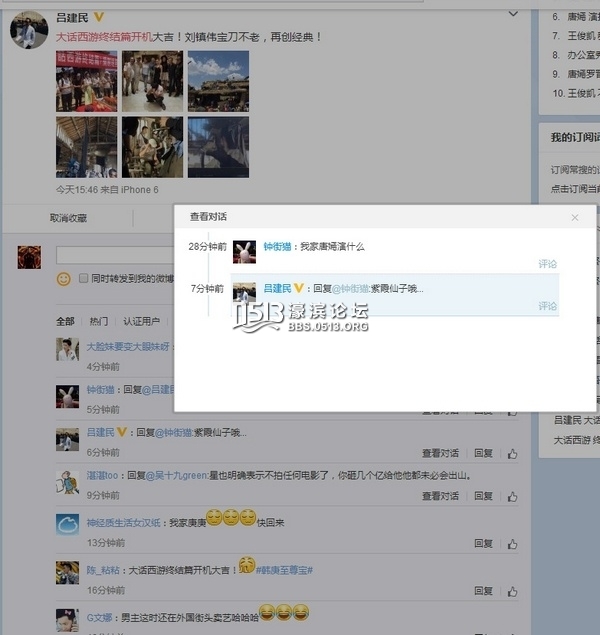The height and width of the screenshot is (635, 600).
Task: Open 吕建民's profile avatar at top
Action: 29,31
